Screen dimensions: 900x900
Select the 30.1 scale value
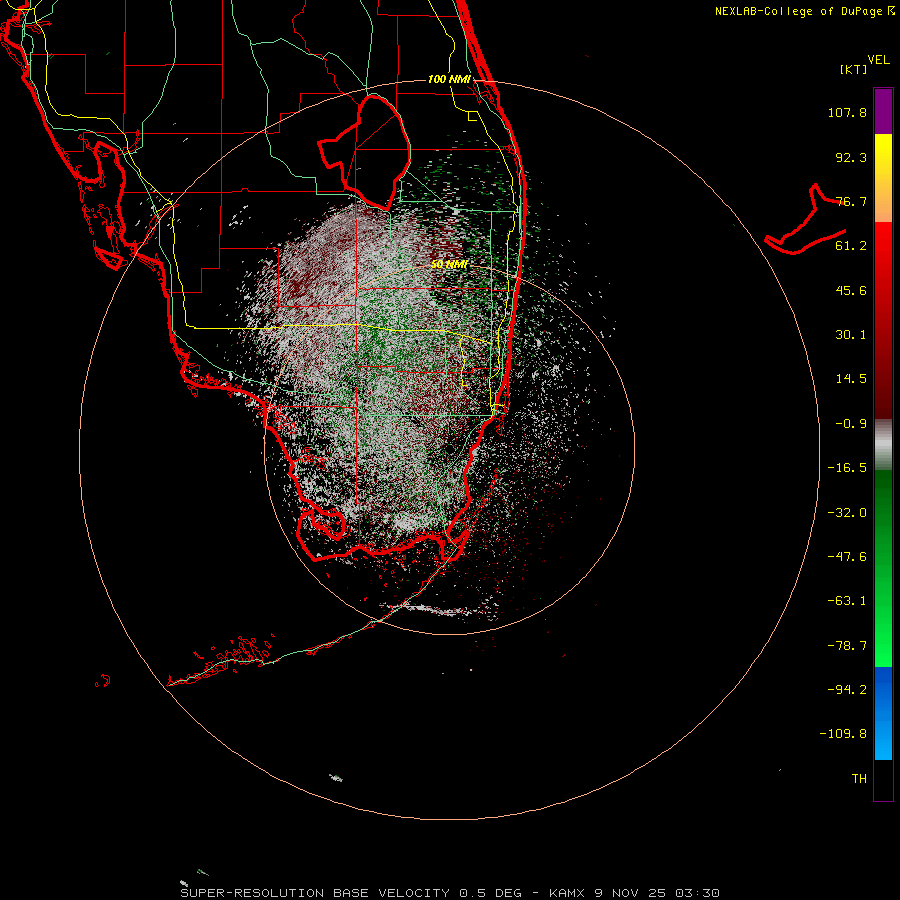click(851, 335)
